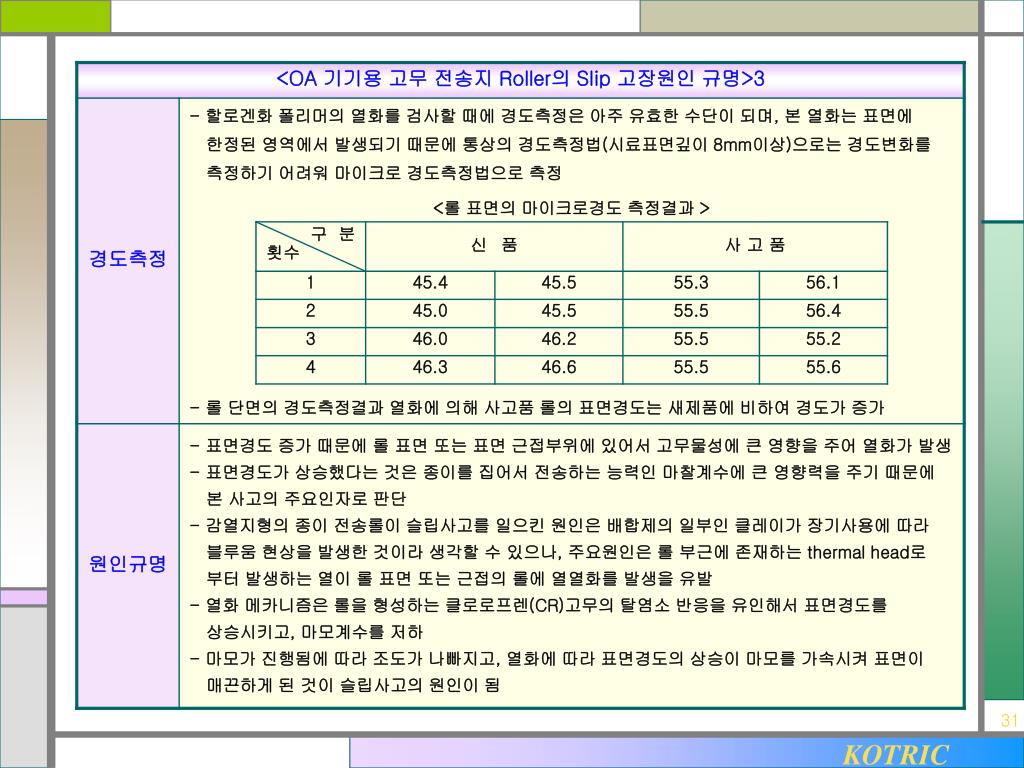Click the 횟수 label in table corner
1024x768 pixels.
(x=283, y=252)
